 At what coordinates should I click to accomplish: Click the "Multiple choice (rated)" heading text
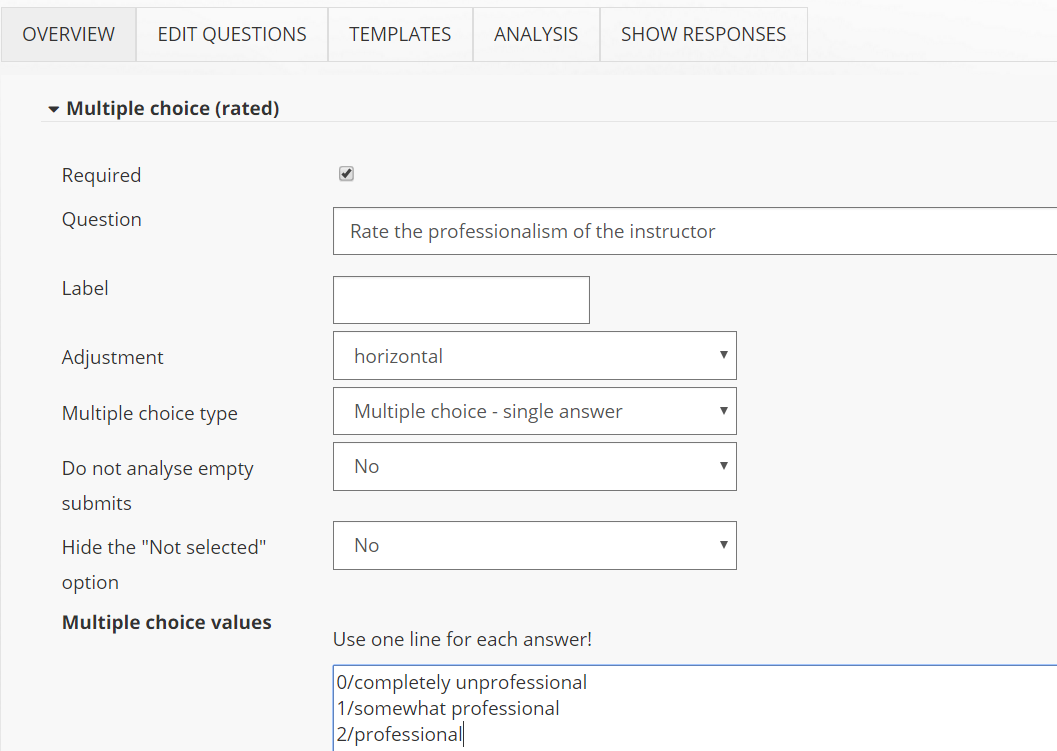[173, 109]
